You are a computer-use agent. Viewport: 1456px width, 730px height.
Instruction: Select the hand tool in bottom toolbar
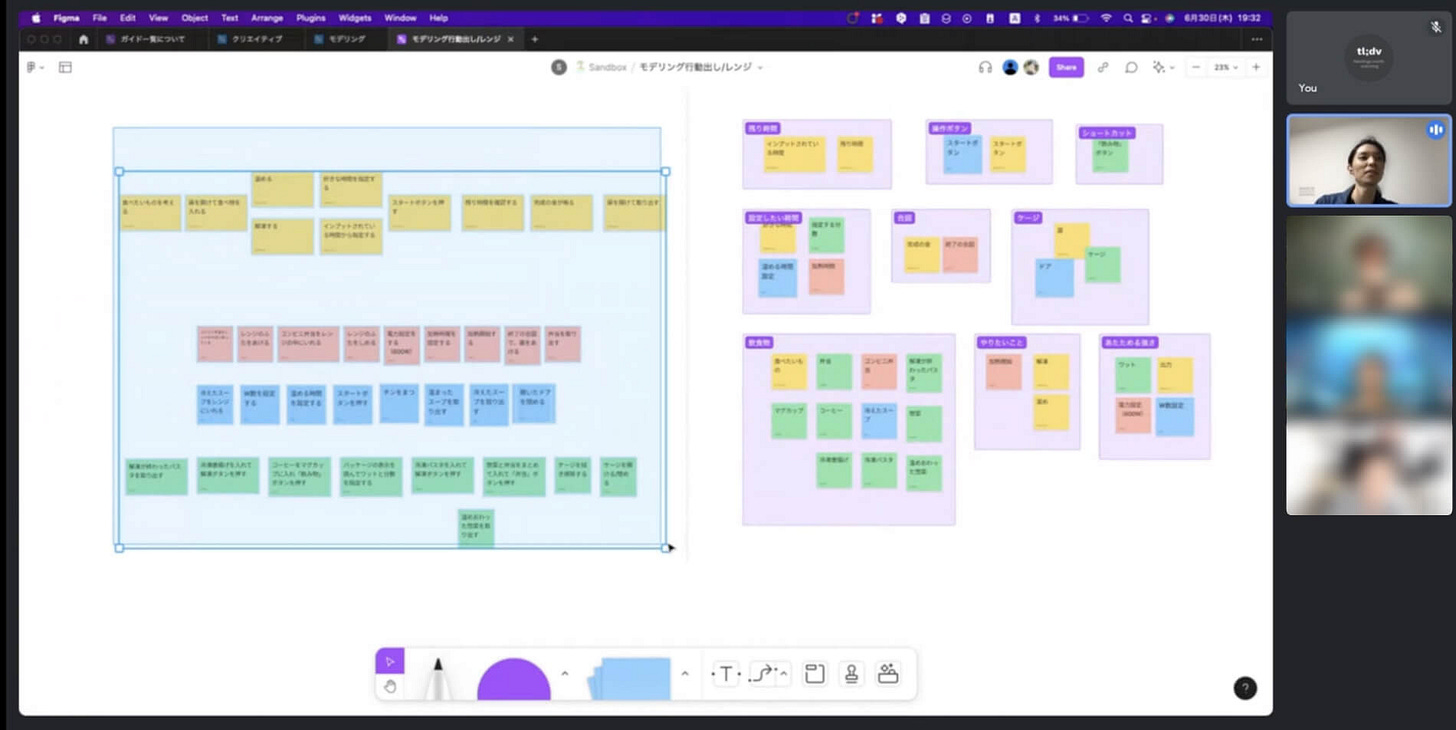point(390,686)
